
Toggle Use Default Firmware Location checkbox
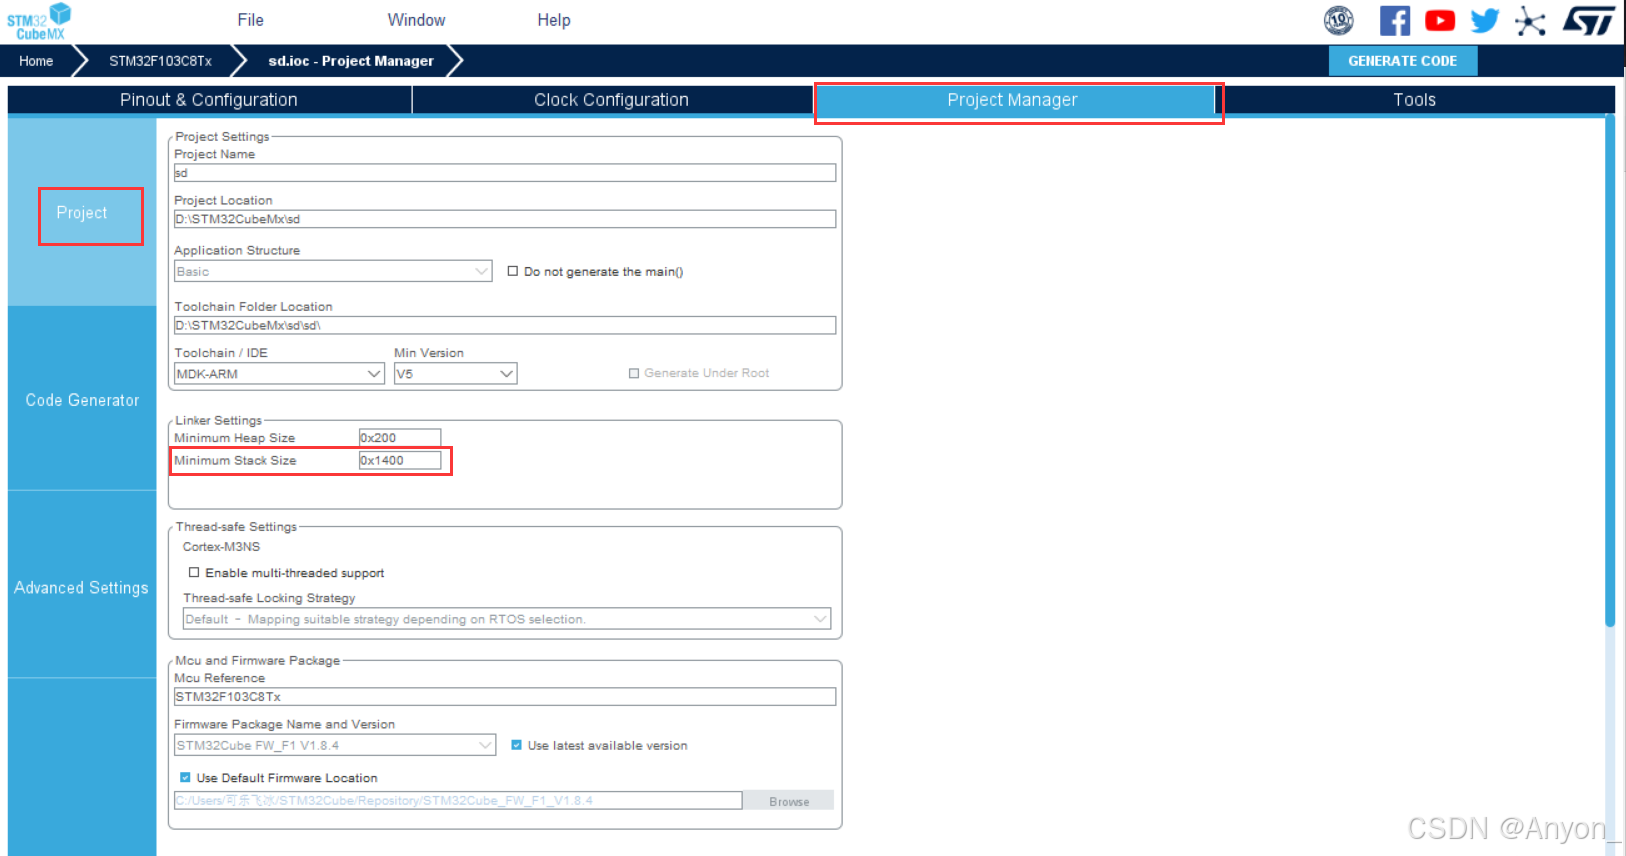point(185,777)
